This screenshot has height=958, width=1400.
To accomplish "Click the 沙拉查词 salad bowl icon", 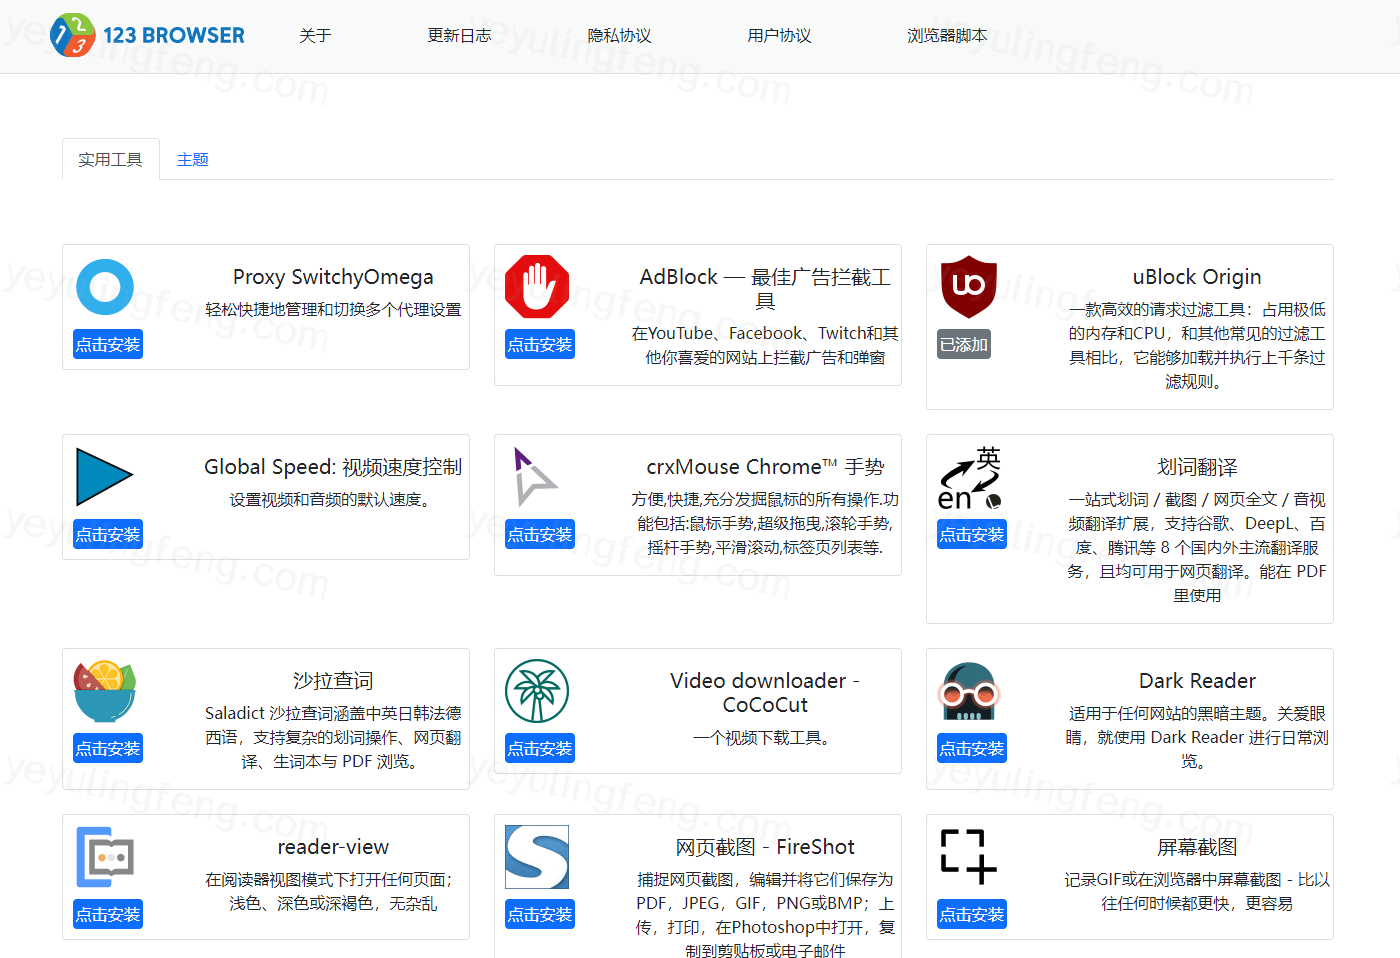I will click(x=105, y=691).
